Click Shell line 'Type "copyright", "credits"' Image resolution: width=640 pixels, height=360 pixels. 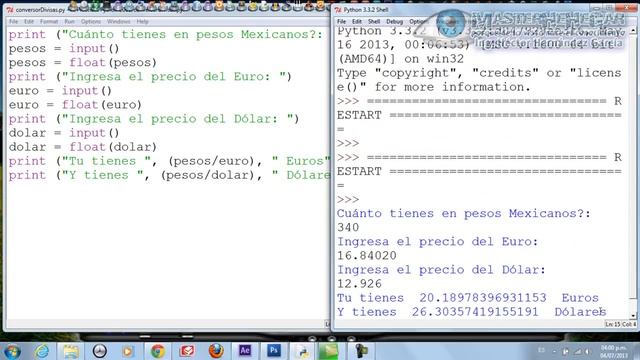point(479,73)
